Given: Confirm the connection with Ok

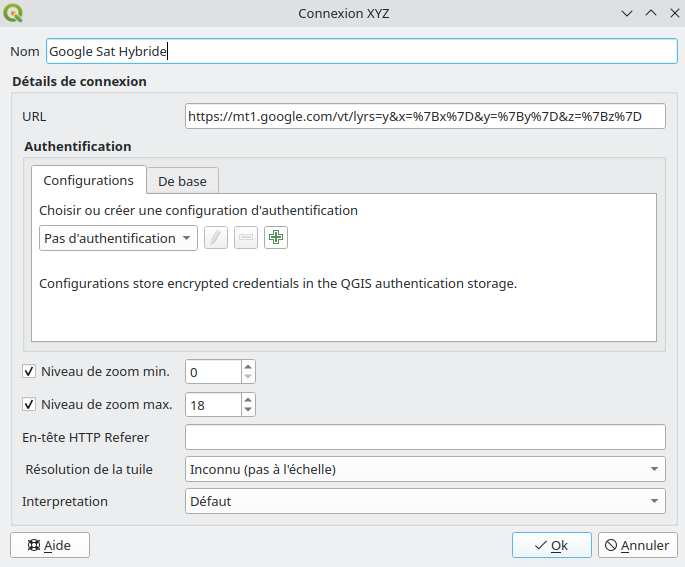Looking at the screenshot, I should [551, 545].
